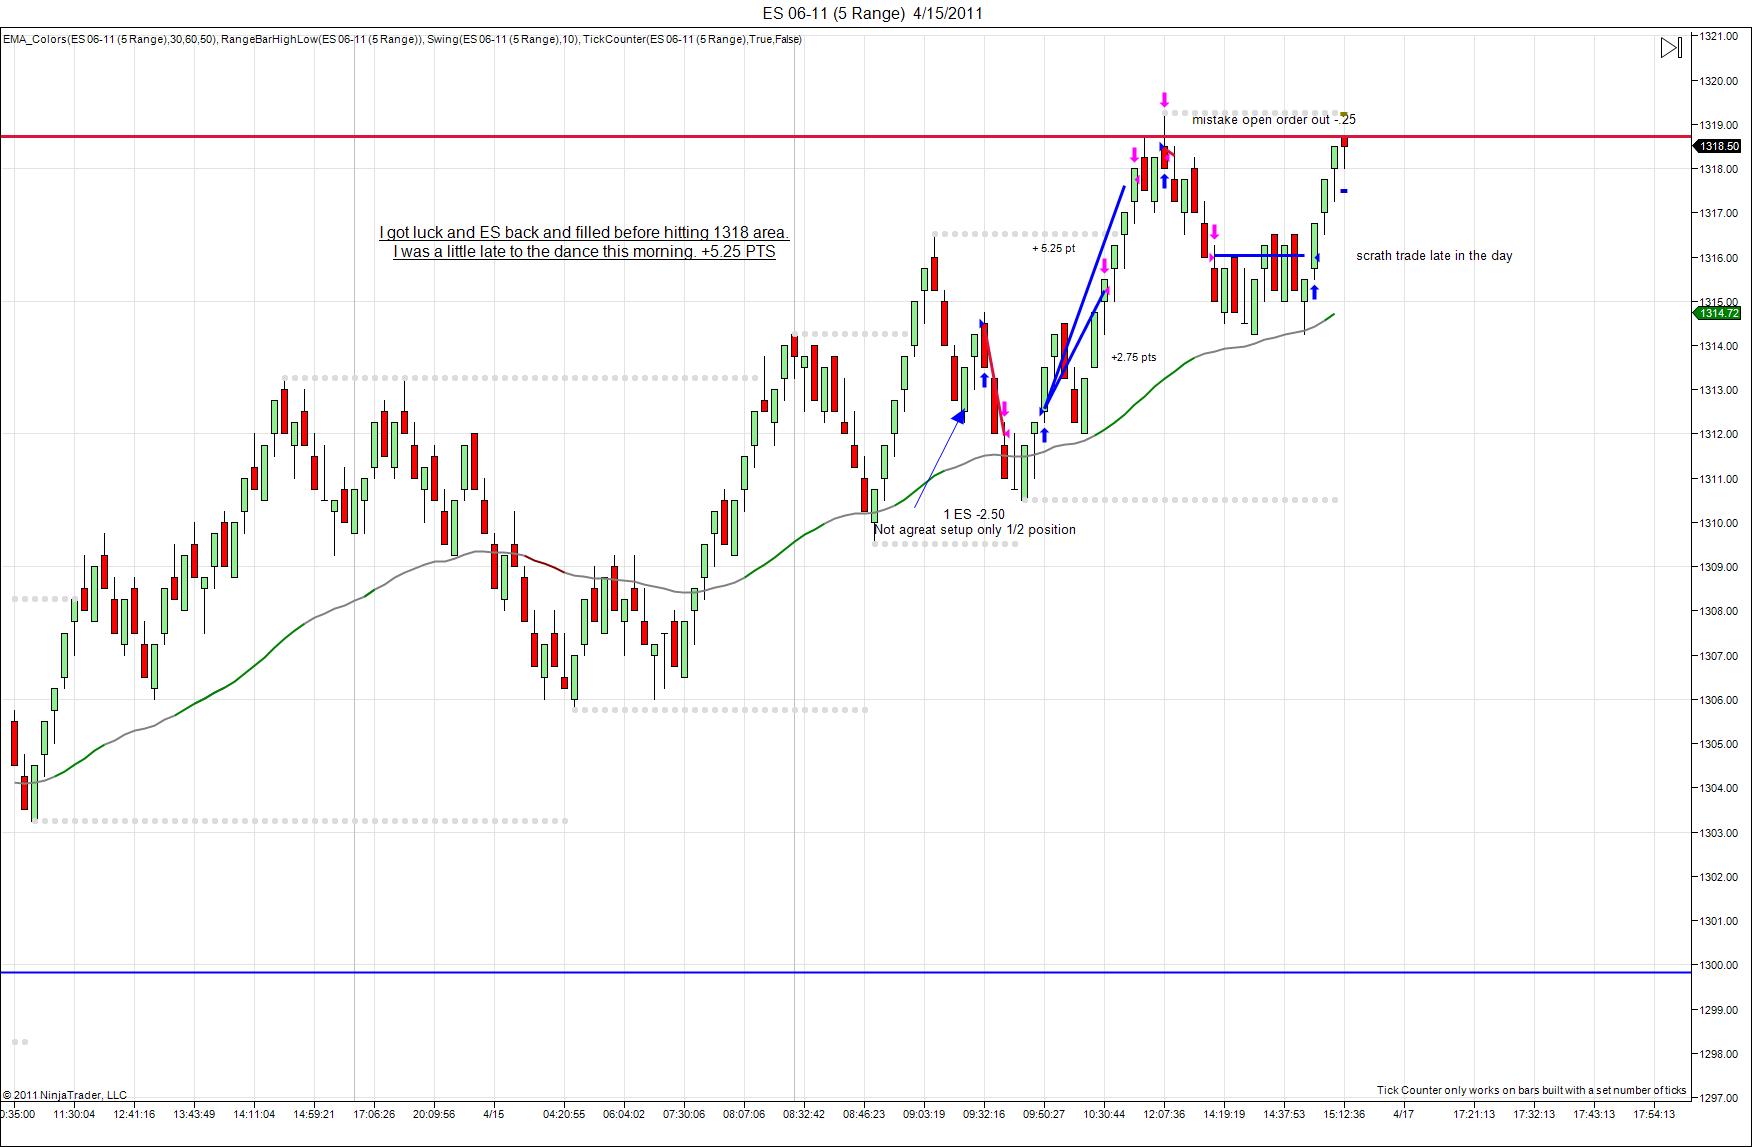This screenshot has width=1752, height=1147.
Task: Select the '1 ES -2.50' annotation text
Action: pos(974,514)
